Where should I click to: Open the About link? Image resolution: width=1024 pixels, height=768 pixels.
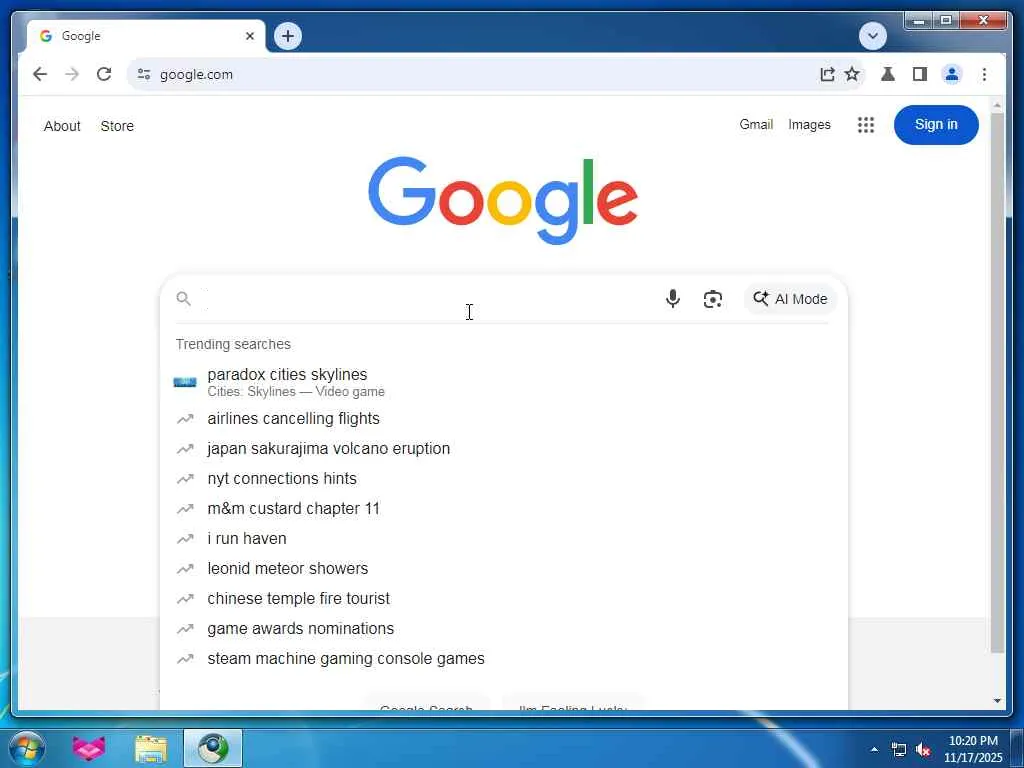[x=62, y=126]
